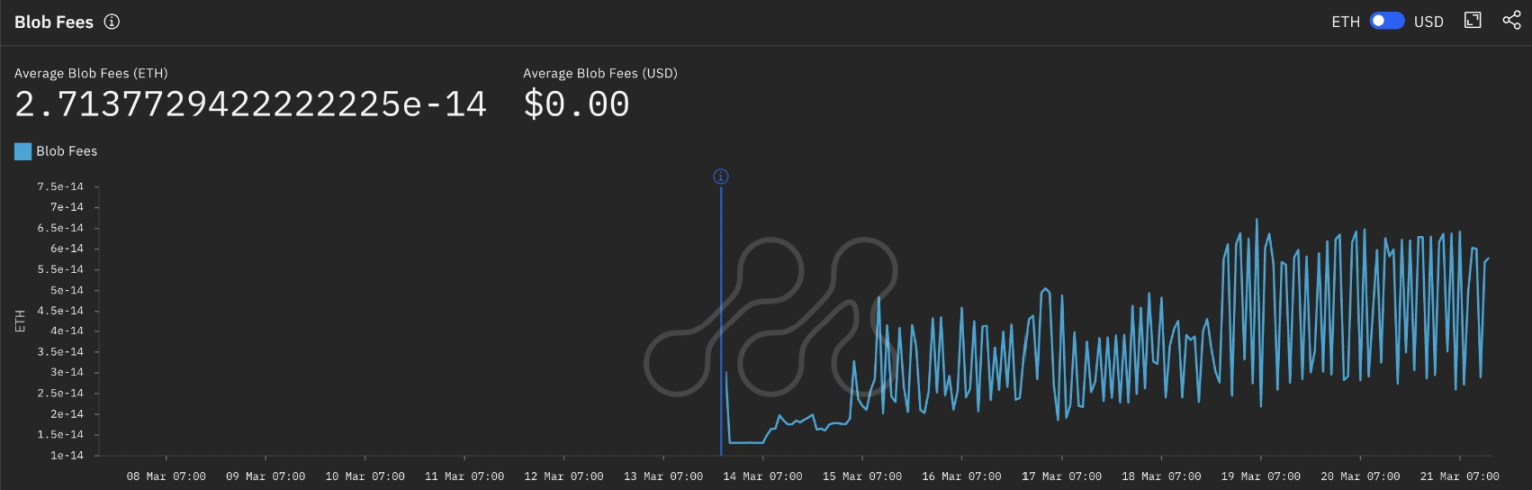Click the average ETH blob fee value
This screenshot has width=1532, height=490.
250,103
